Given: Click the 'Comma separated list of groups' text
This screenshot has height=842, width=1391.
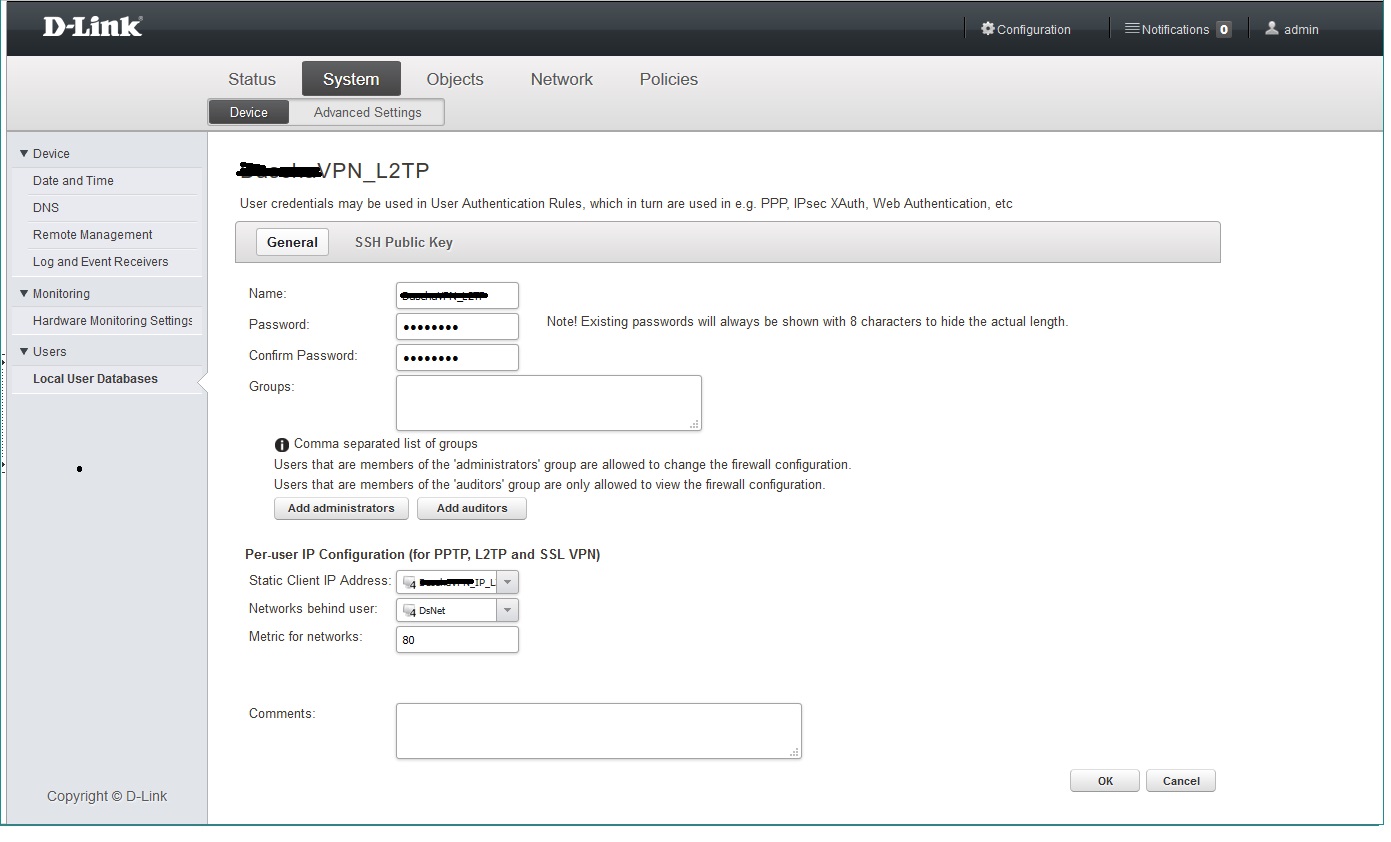Looking at the screenshot, I should pyautogui.click(x=386, y=443).
